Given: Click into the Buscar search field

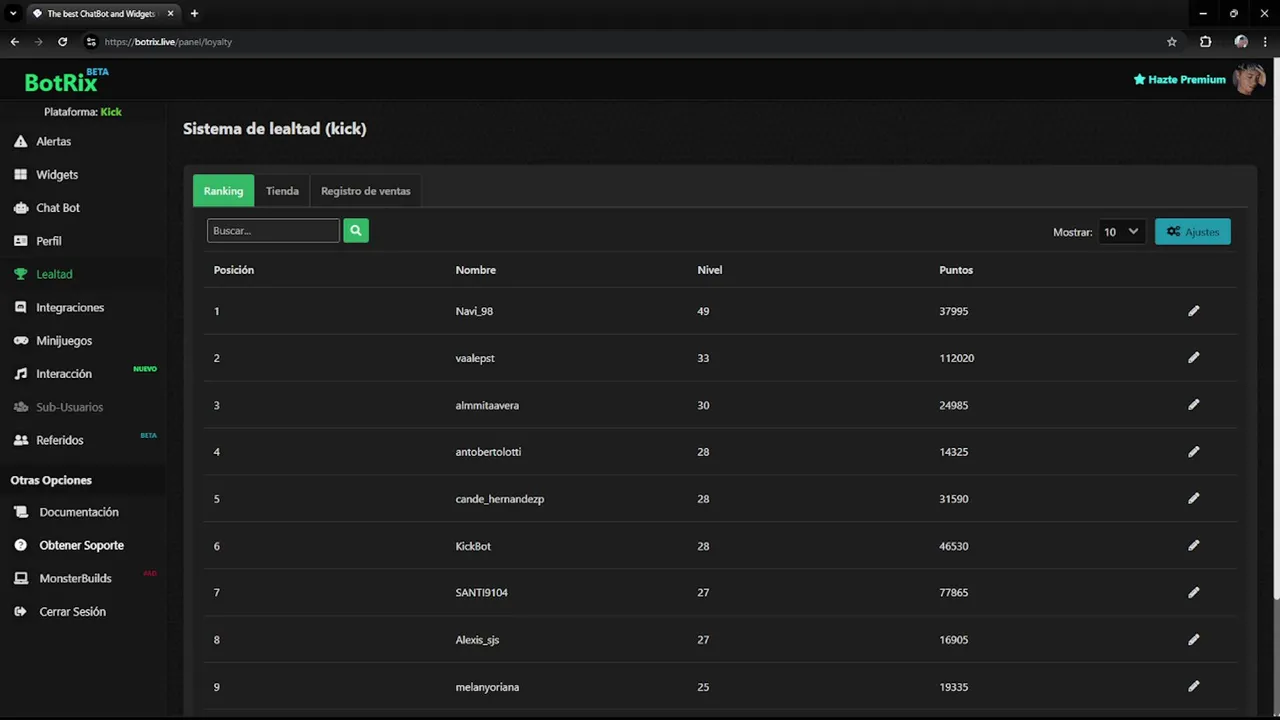Looking at the screenshot, I should [x=273, y=231].
